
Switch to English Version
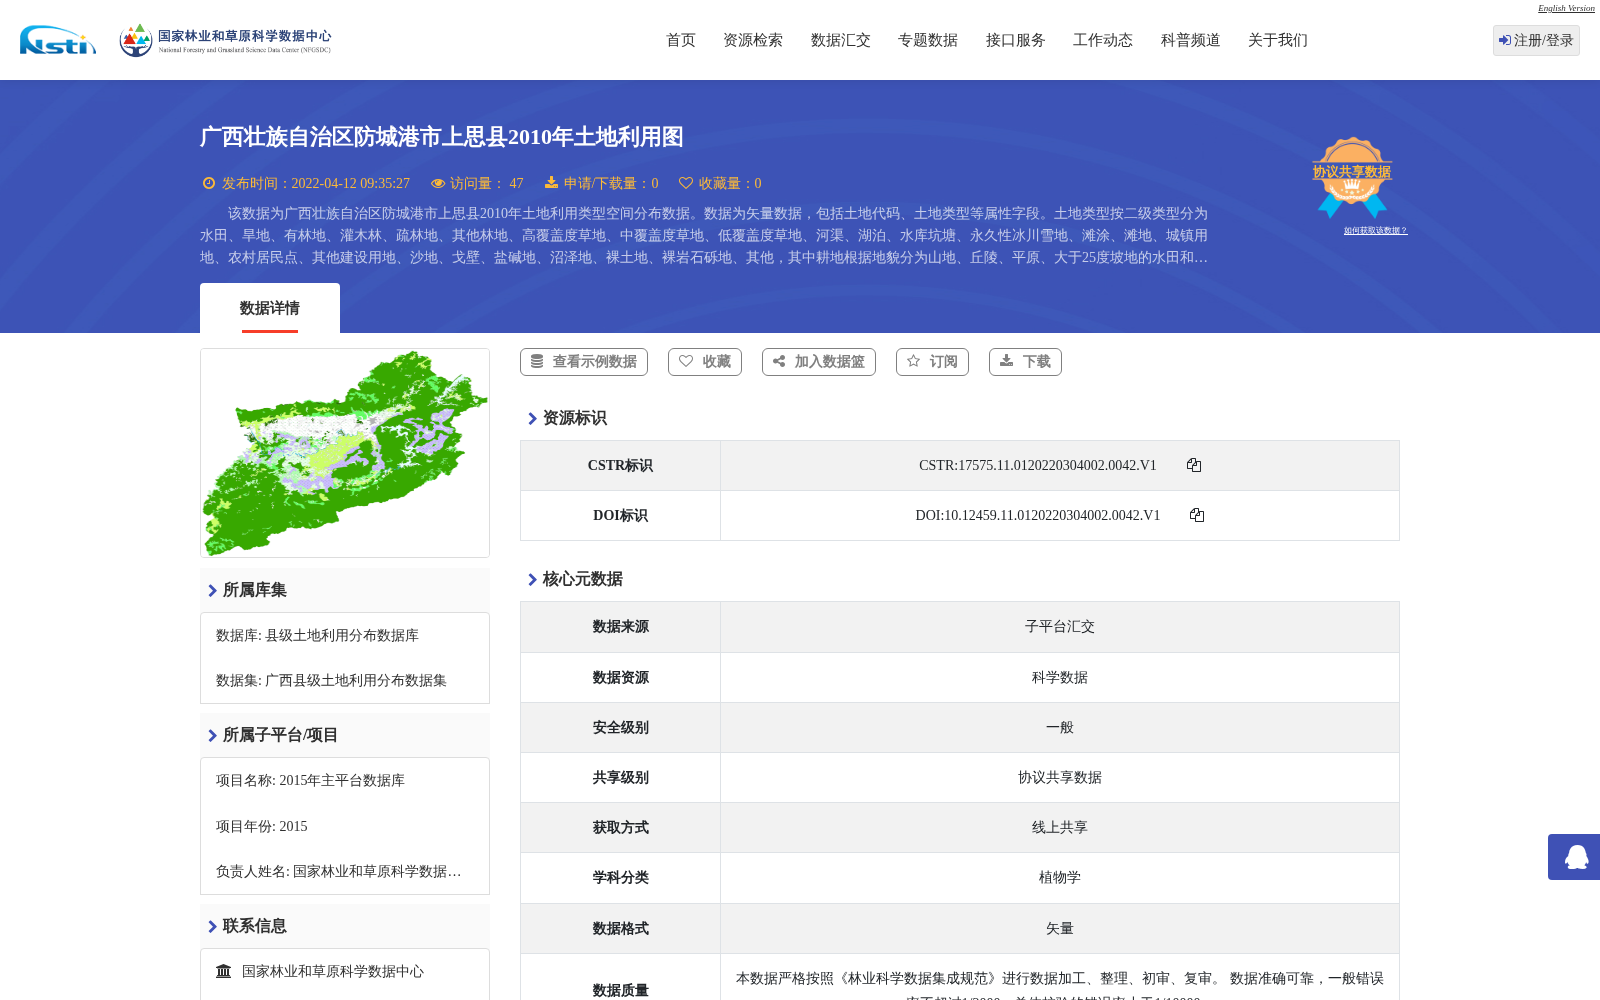1566,8
